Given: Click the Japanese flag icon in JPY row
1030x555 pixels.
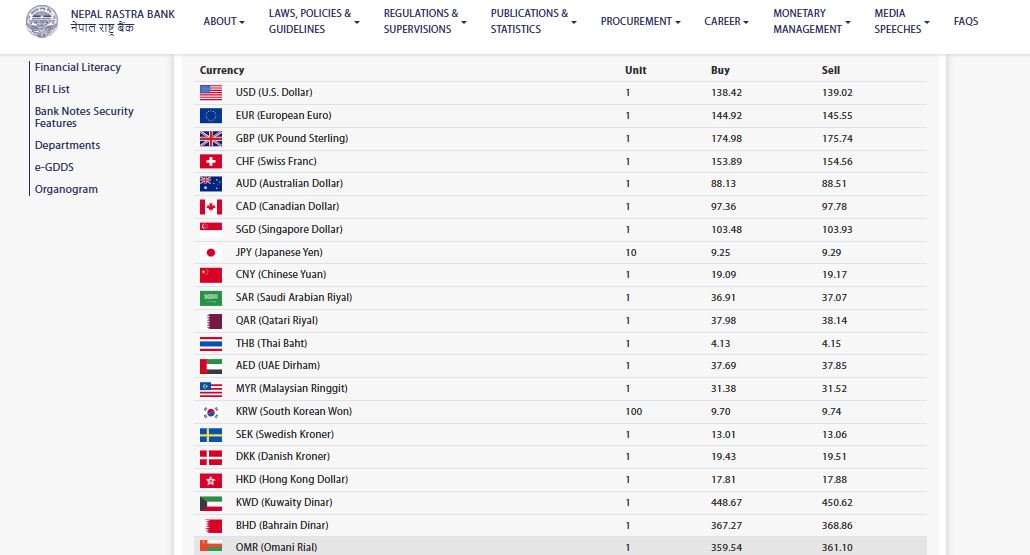Looking at the screenshot, I should click(x=211, y=252).
